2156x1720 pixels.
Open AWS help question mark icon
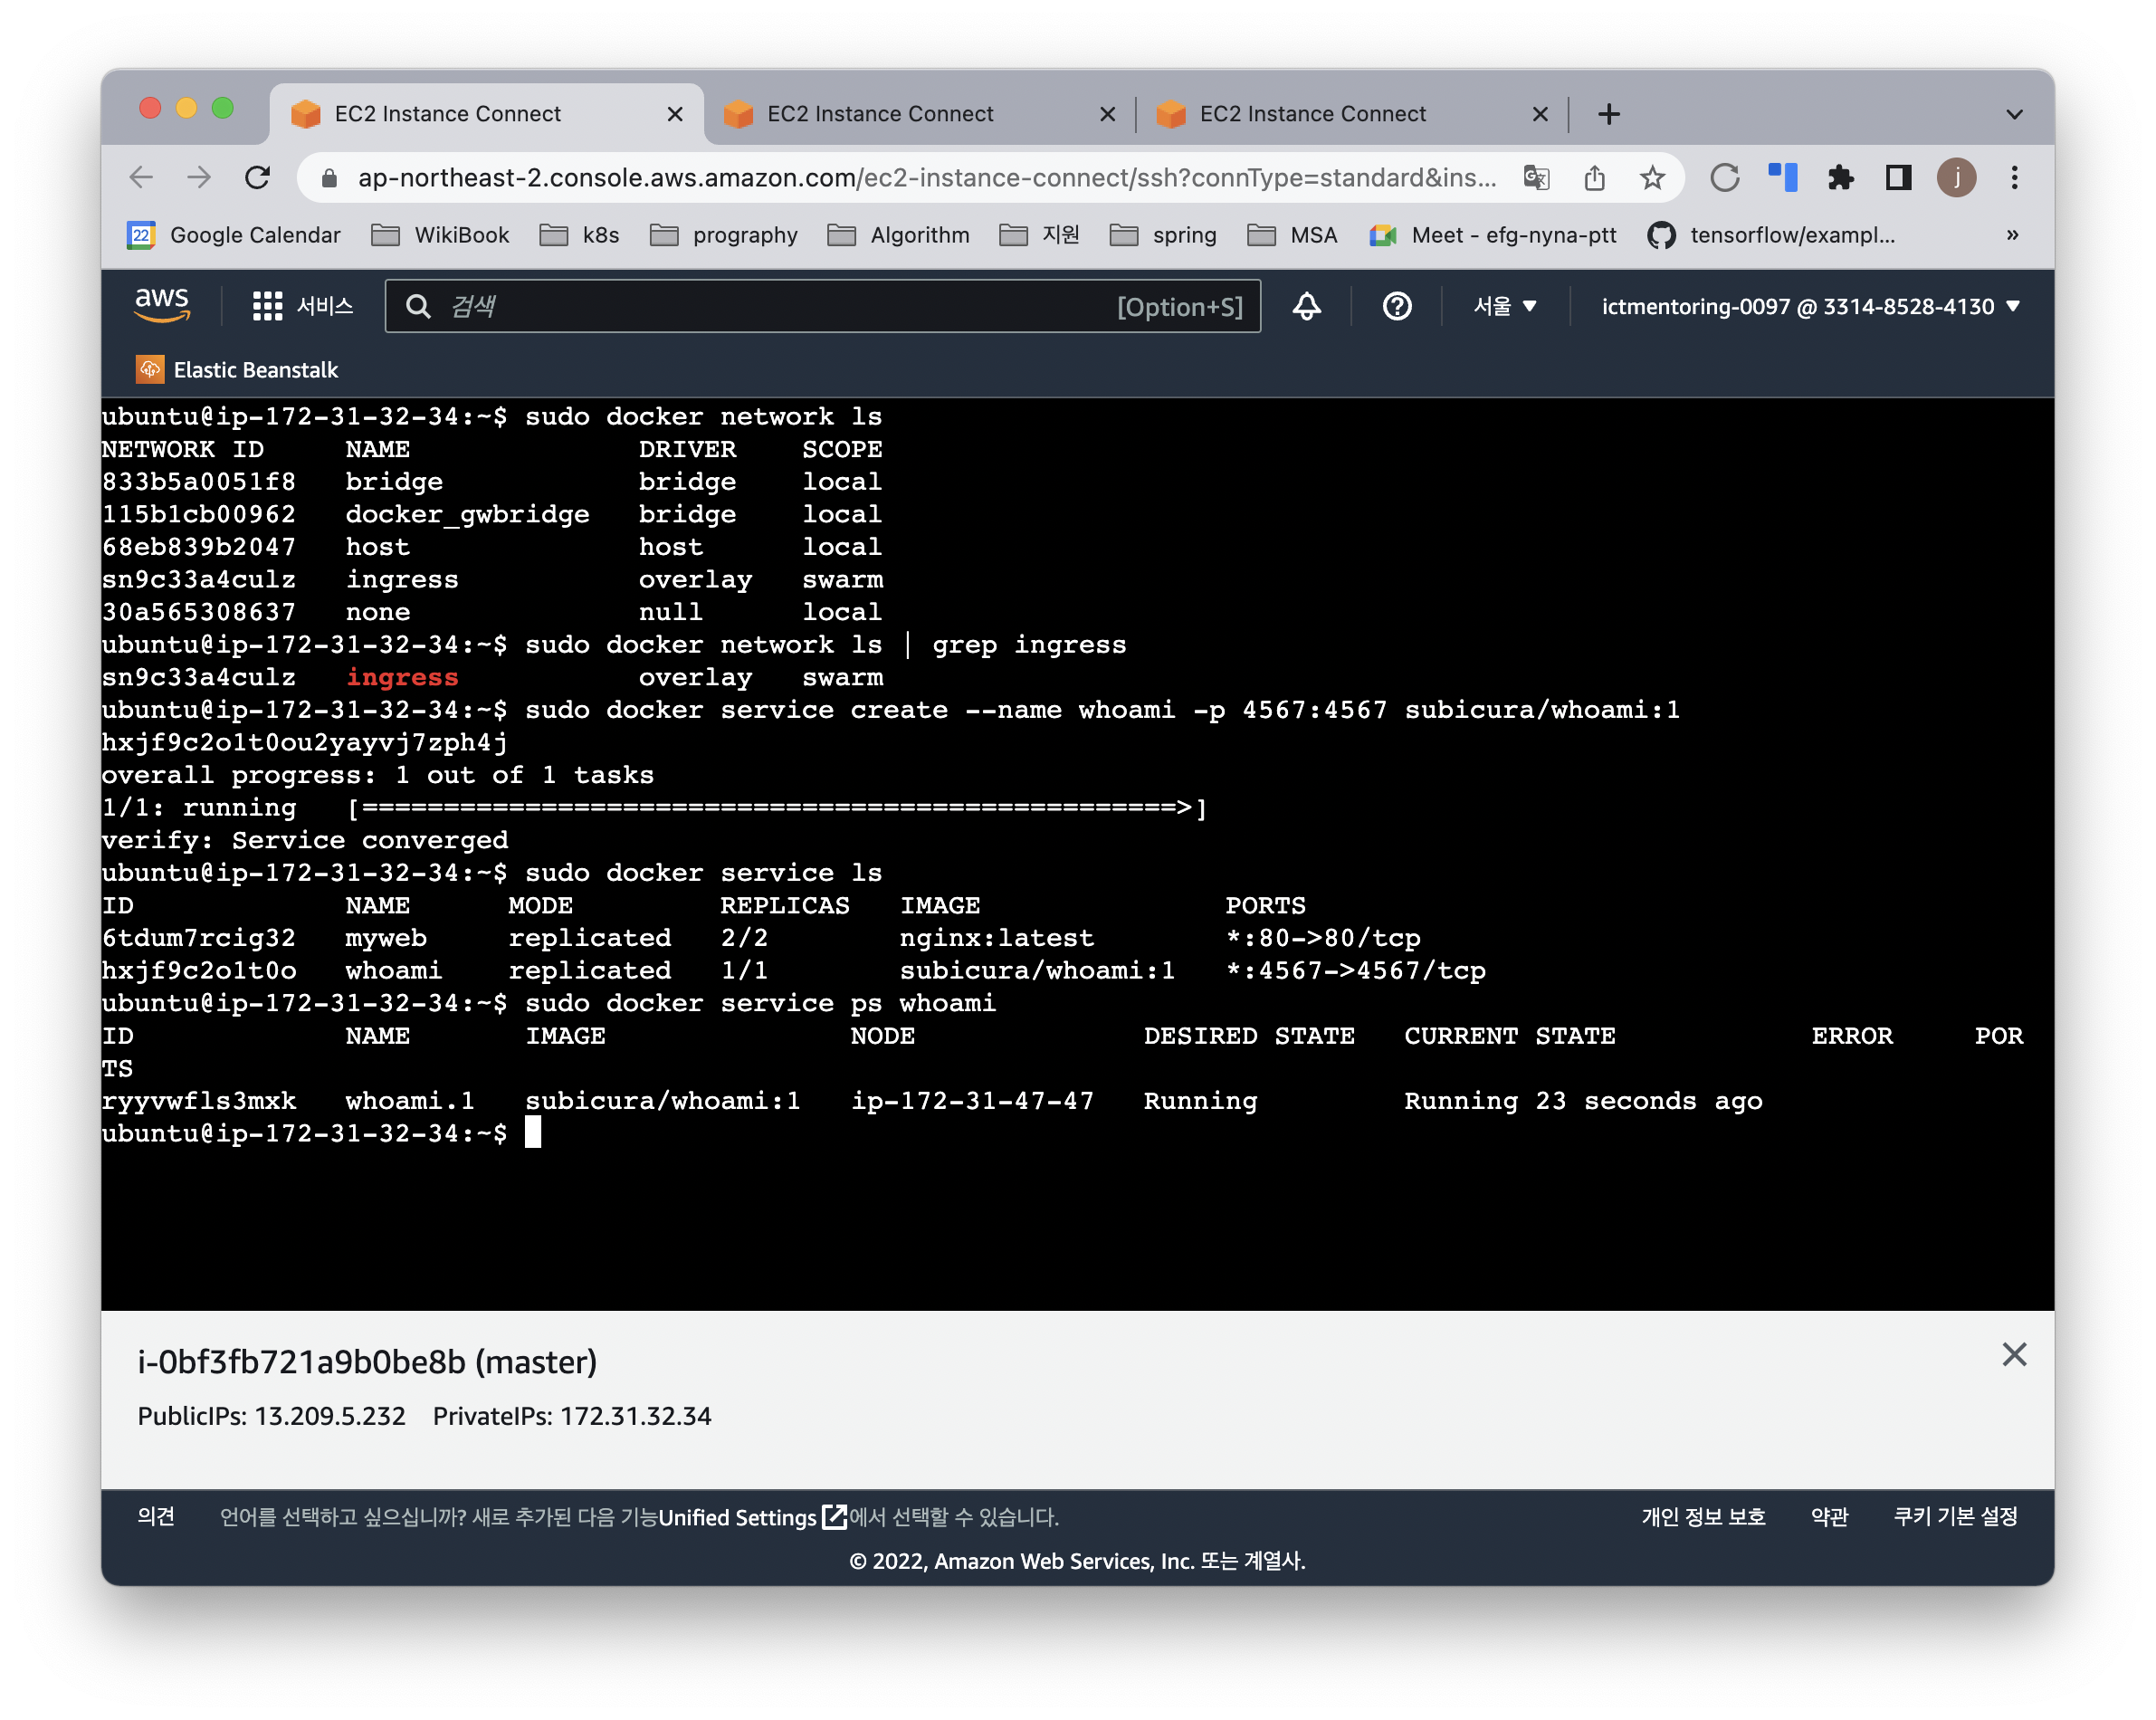pyautogui.click(x=1396, y=306)
